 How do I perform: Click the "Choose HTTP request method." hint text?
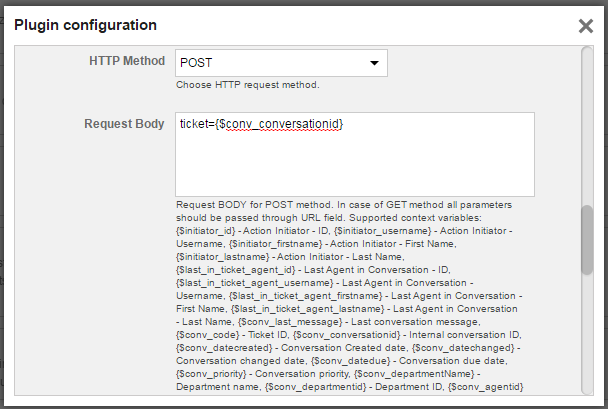(x=247, y=85)
